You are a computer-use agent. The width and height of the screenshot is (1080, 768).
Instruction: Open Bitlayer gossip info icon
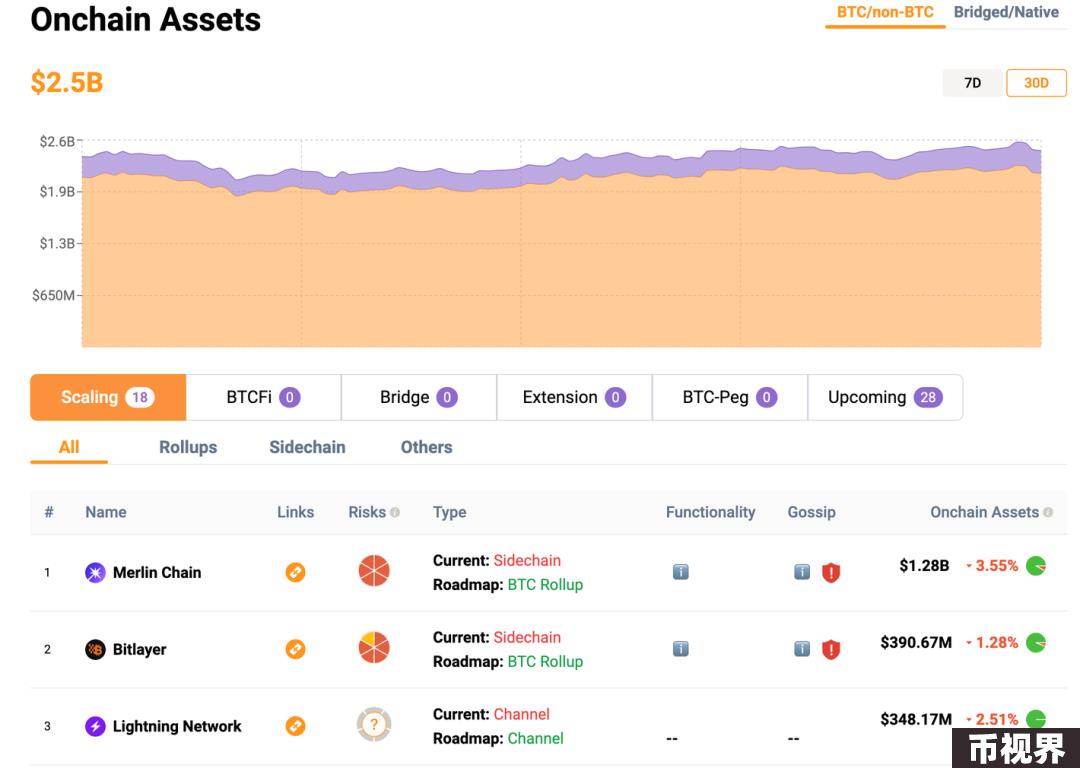pyautogui.click(x=802, y=649)
